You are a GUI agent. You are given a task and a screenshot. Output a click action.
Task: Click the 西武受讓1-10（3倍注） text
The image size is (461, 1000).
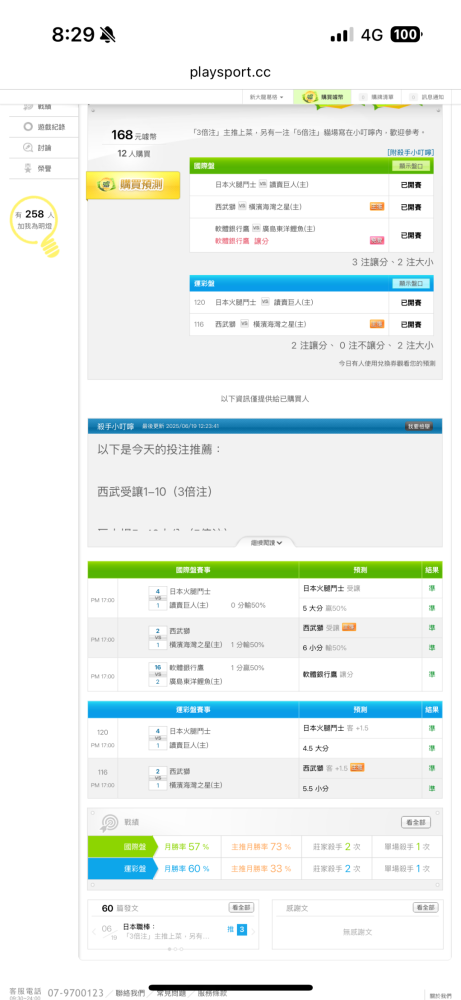(x=155, y=492)
